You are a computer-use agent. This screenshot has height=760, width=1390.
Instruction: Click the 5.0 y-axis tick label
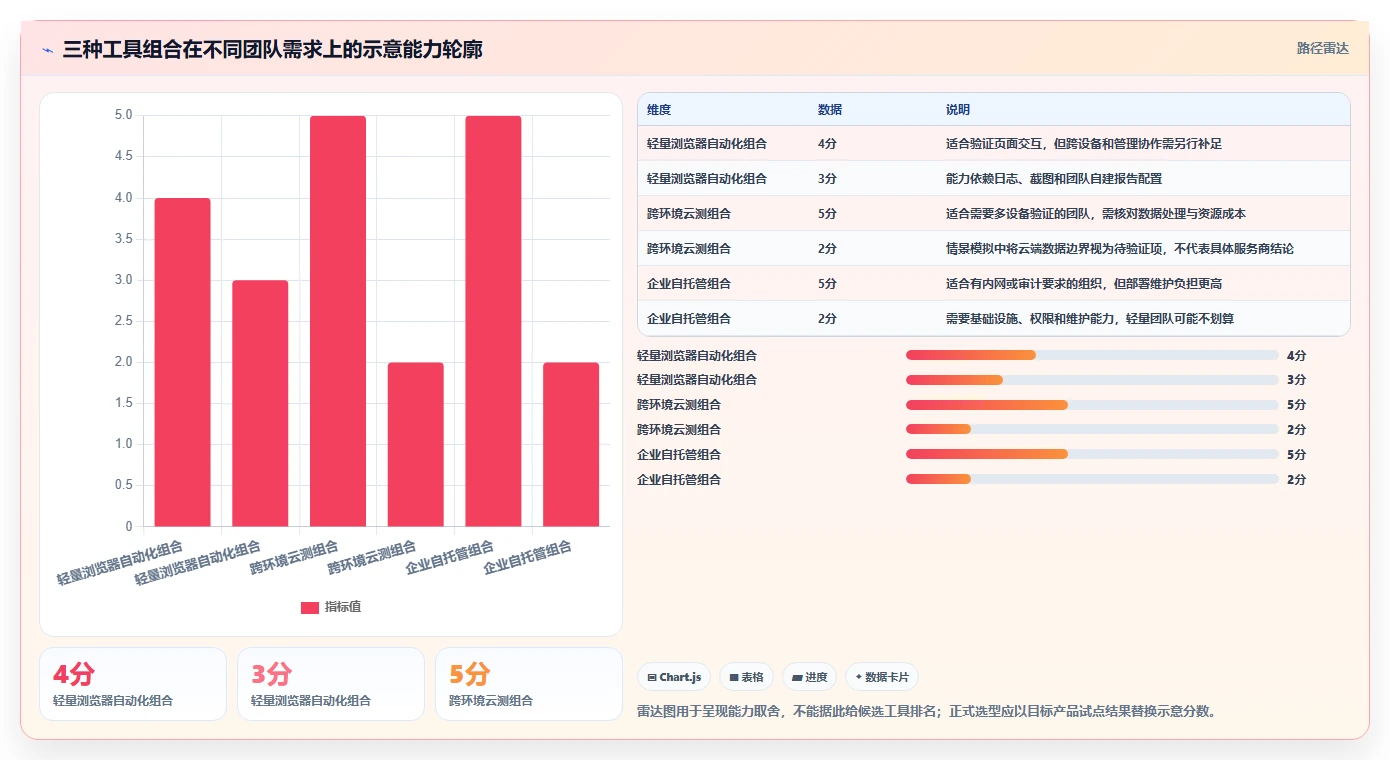point(123,115)
